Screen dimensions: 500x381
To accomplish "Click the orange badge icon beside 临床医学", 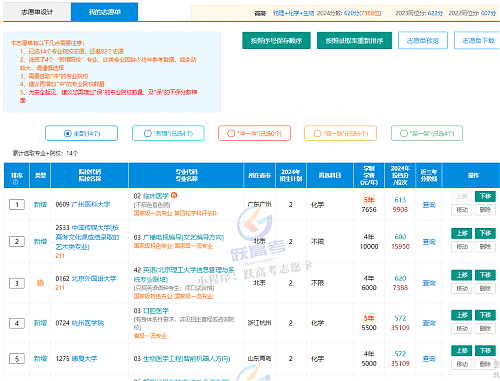I will point(174,195).
